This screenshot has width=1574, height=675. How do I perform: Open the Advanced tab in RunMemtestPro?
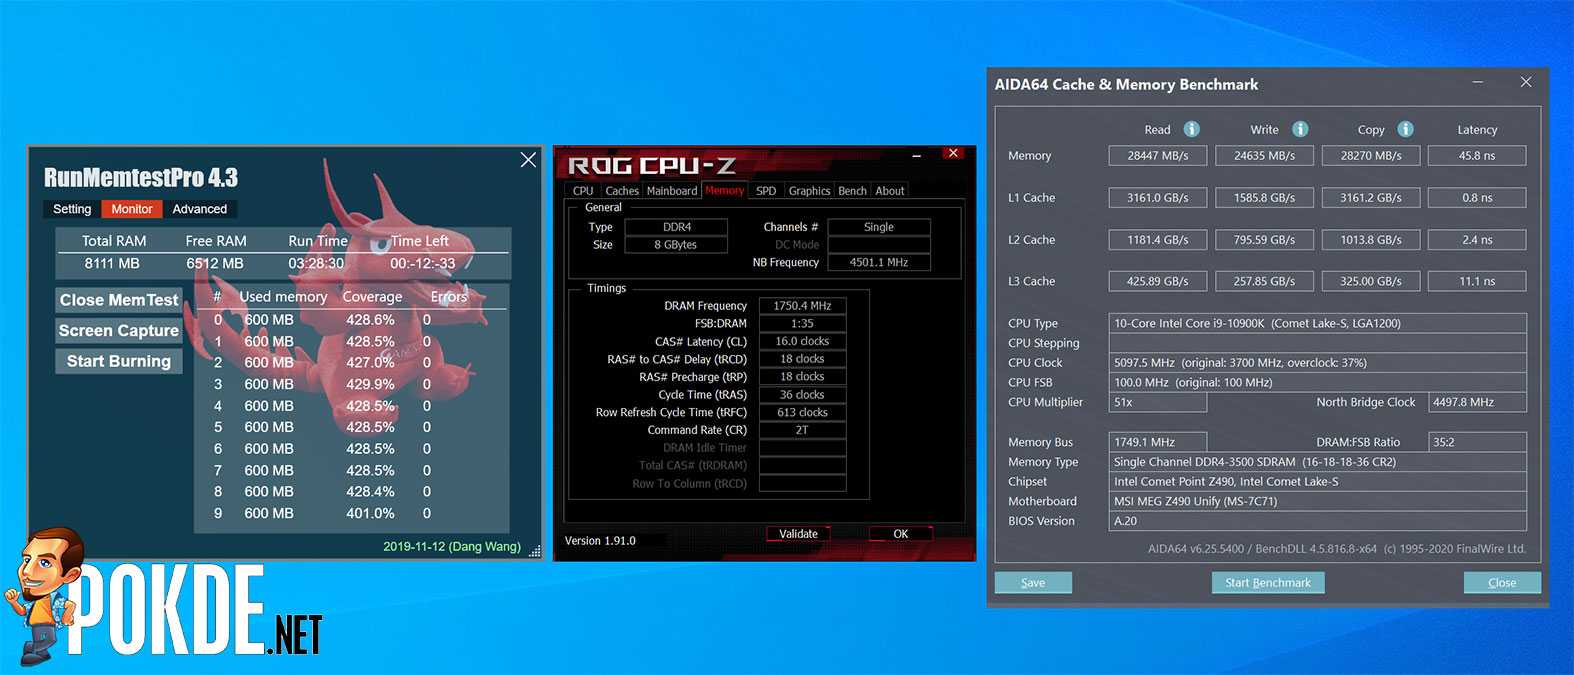coord(199,209)
